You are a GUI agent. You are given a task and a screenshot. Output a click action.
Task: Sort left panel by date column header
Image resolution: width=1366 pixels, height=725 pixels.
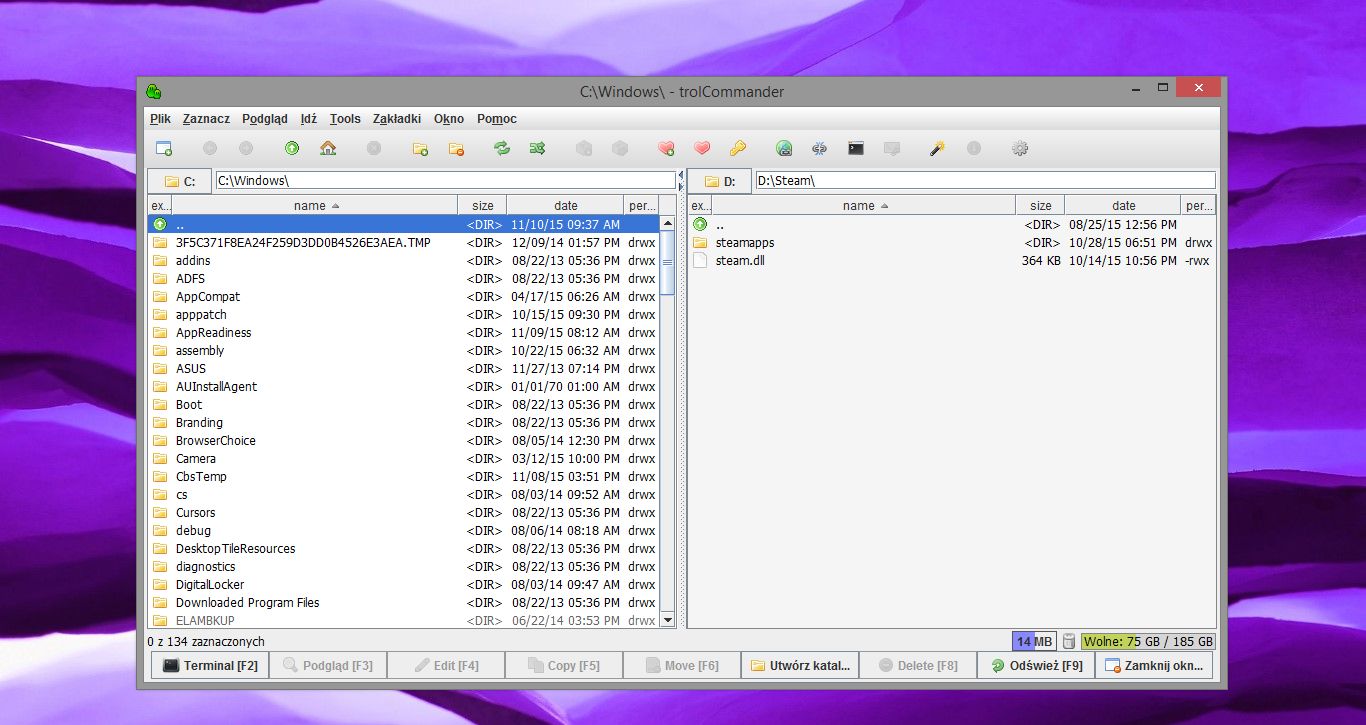click(565, 205)
